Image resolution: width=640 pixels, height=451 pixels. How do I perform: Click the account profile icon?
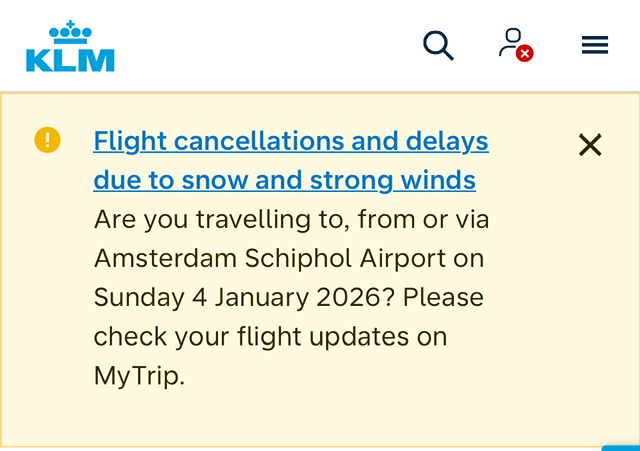pos(512,42)
